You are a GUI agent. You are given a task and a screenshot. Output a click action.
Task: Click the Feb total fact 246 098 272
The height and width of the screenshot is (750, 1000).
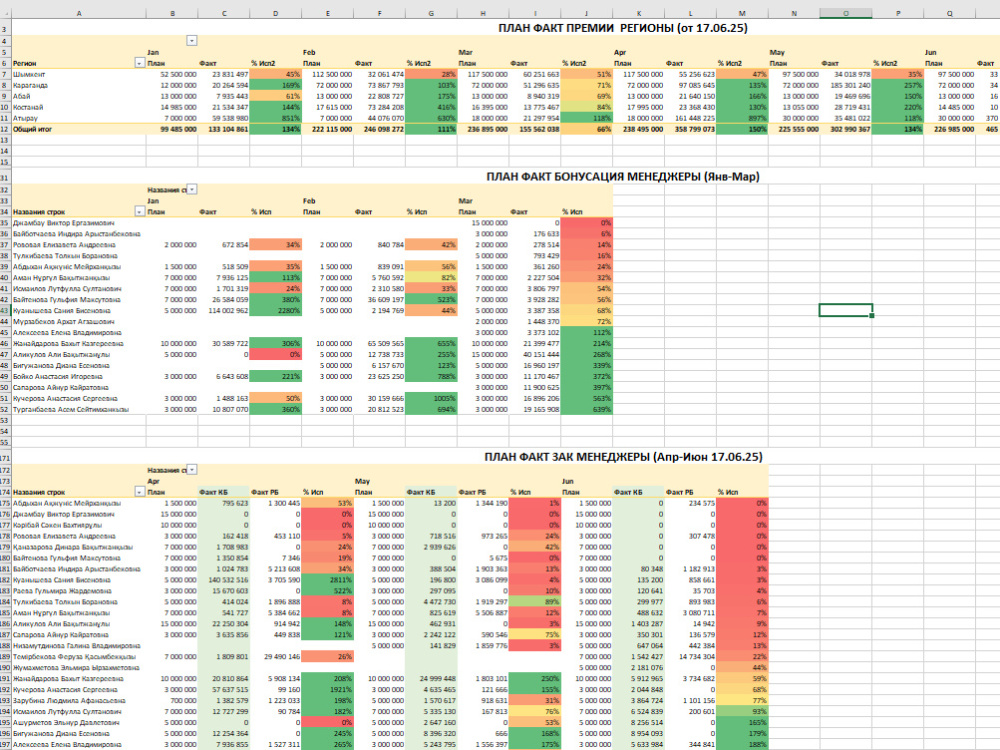point(379,129)
